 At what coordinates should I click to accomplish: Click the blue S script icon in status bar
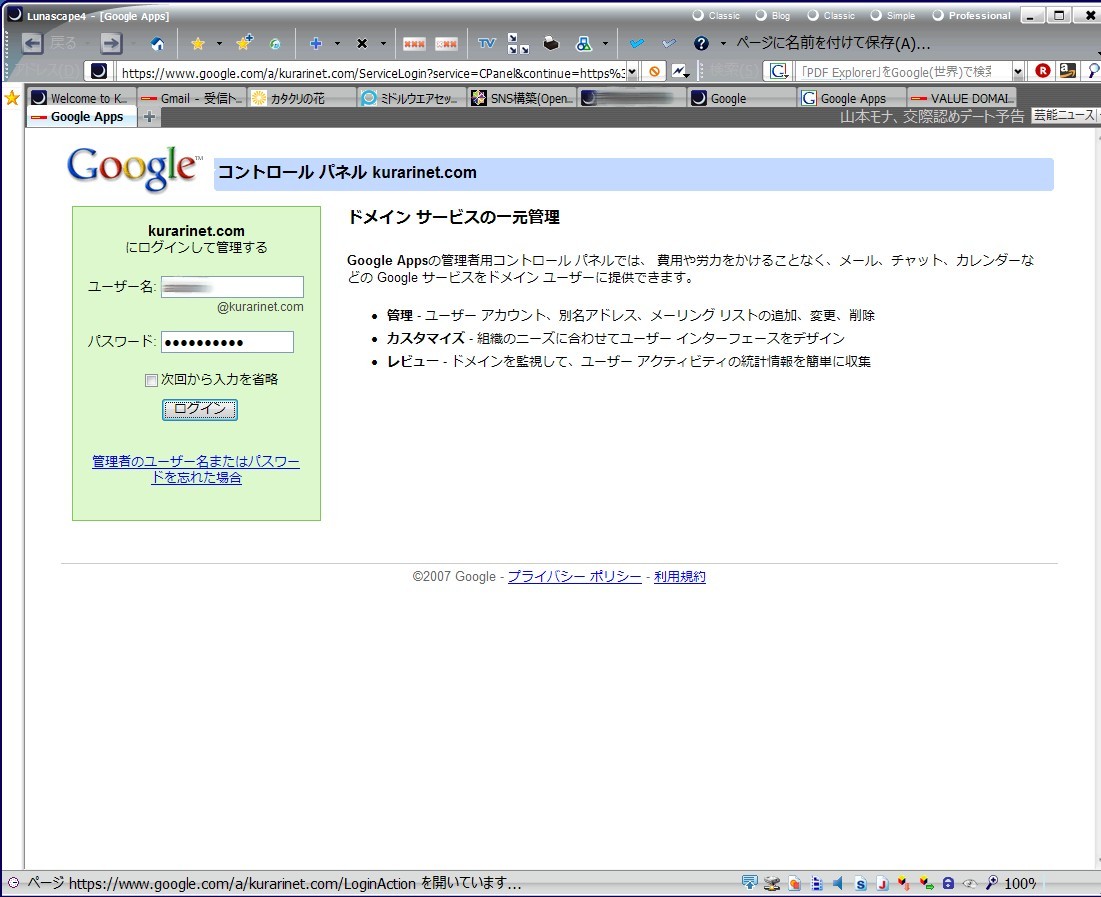point(861,884)
